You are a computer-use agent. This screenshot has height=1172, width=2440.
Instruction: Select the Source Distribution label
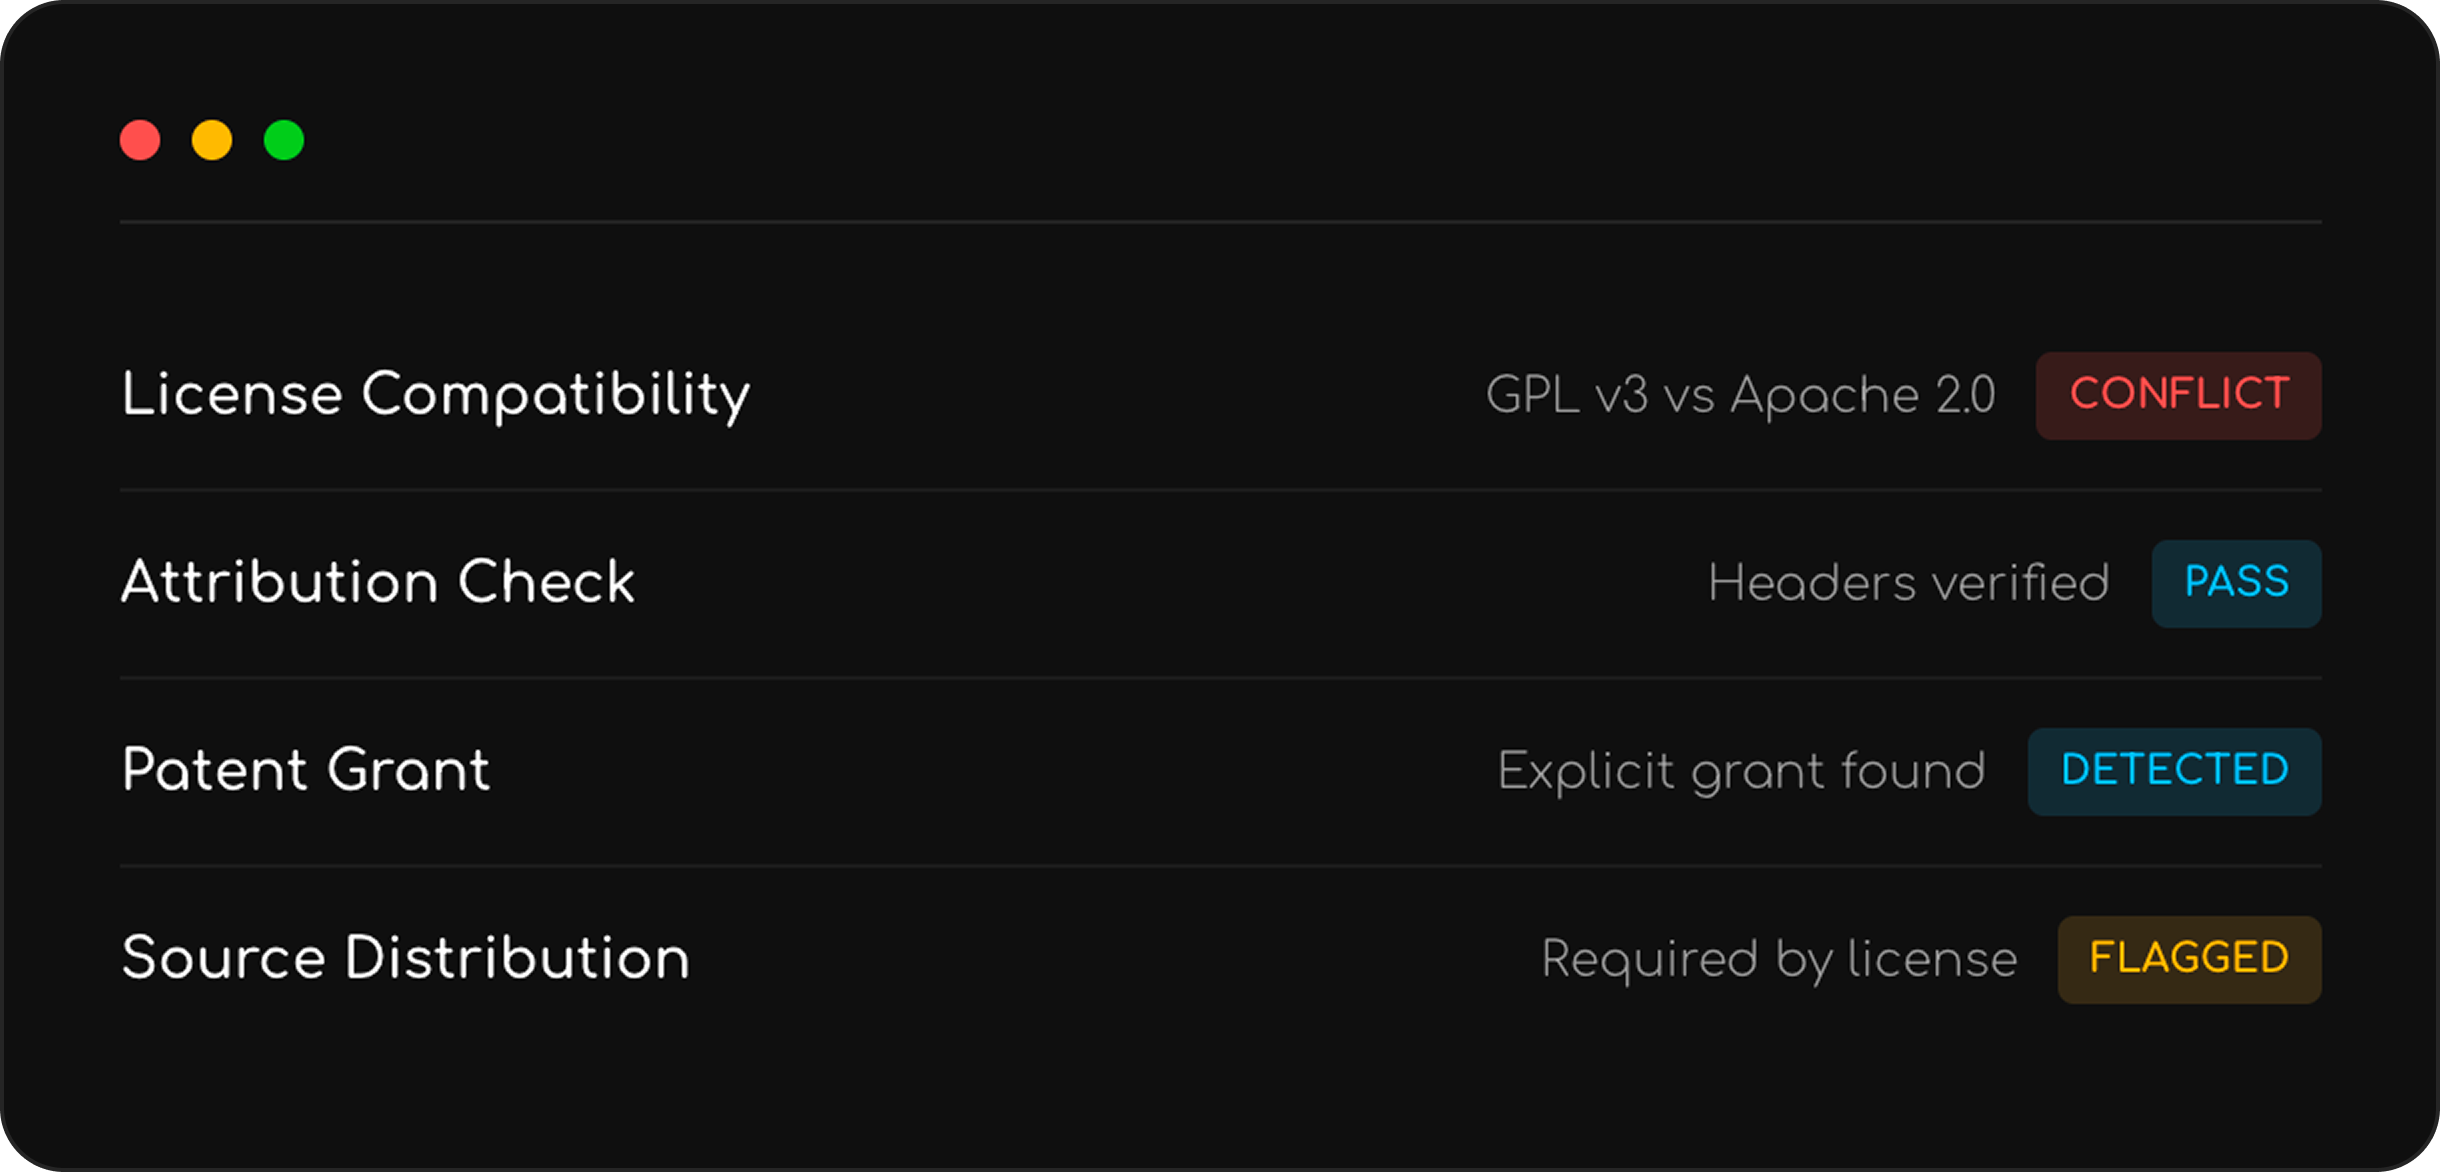point(406,959)
